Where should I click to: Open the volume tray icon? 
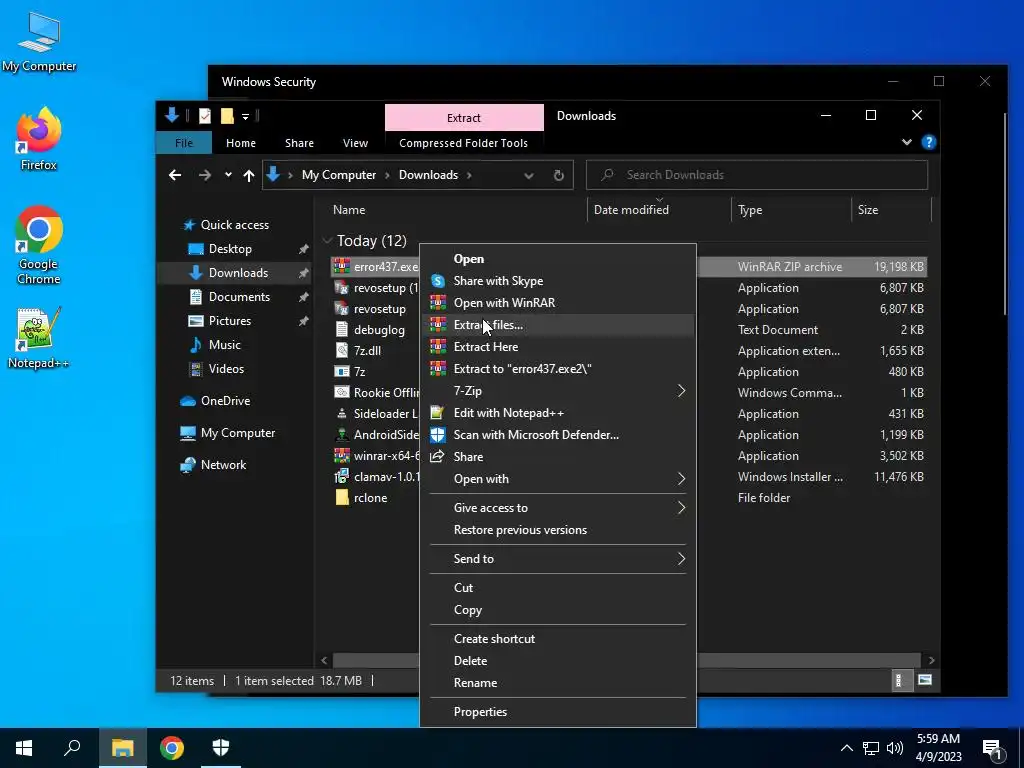tap(895, 748)
